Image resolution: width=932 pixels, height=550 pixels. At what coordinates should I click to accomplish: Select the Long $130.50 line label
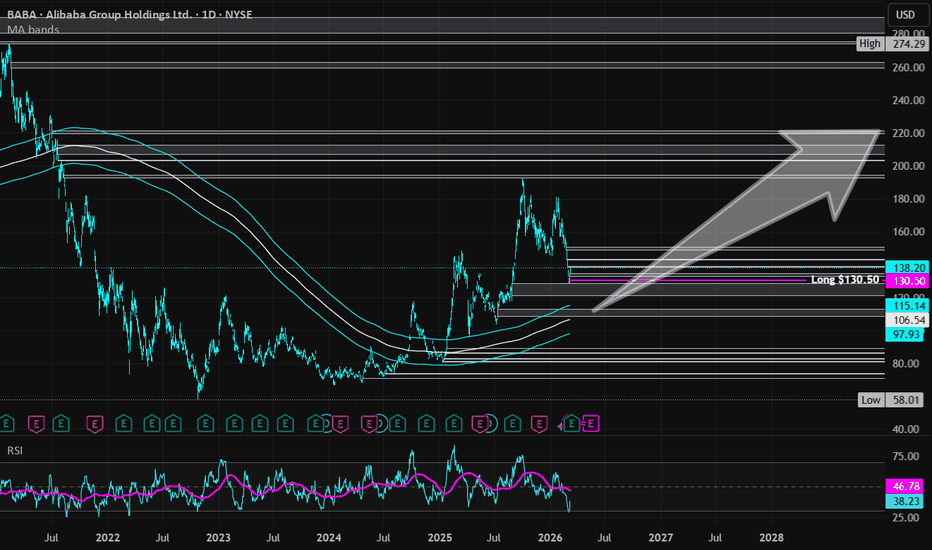[x=846, y=280]
